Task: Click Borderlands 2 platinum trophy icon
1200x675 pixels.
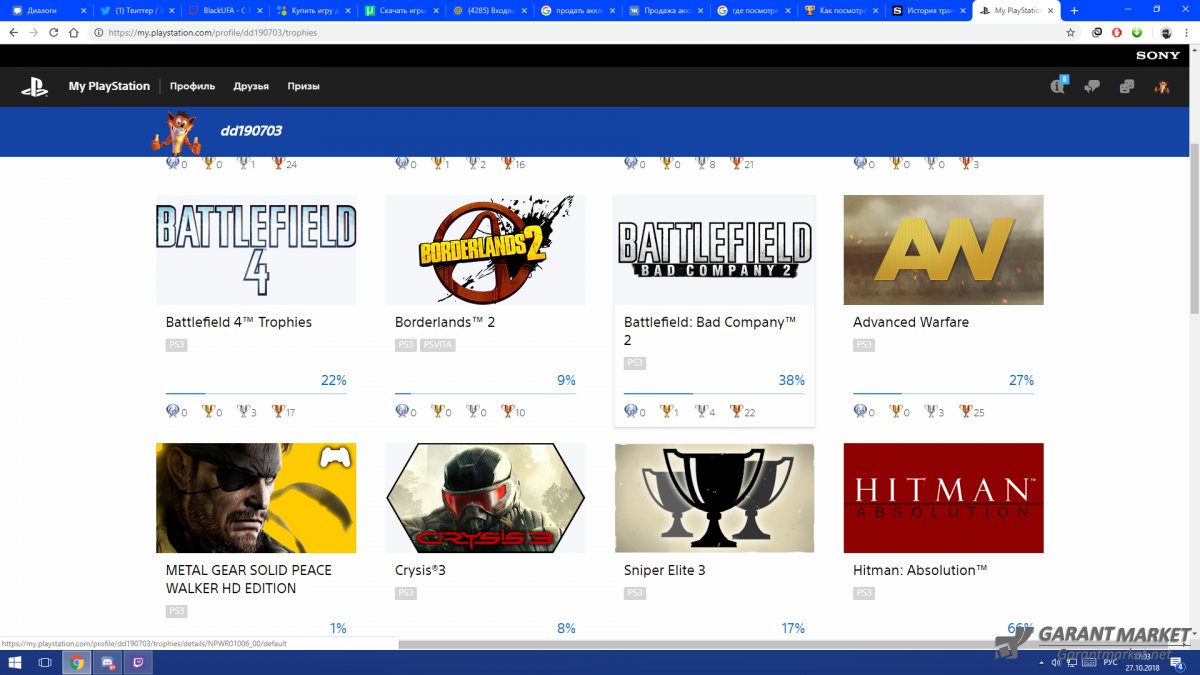Action: click(402, 411)
